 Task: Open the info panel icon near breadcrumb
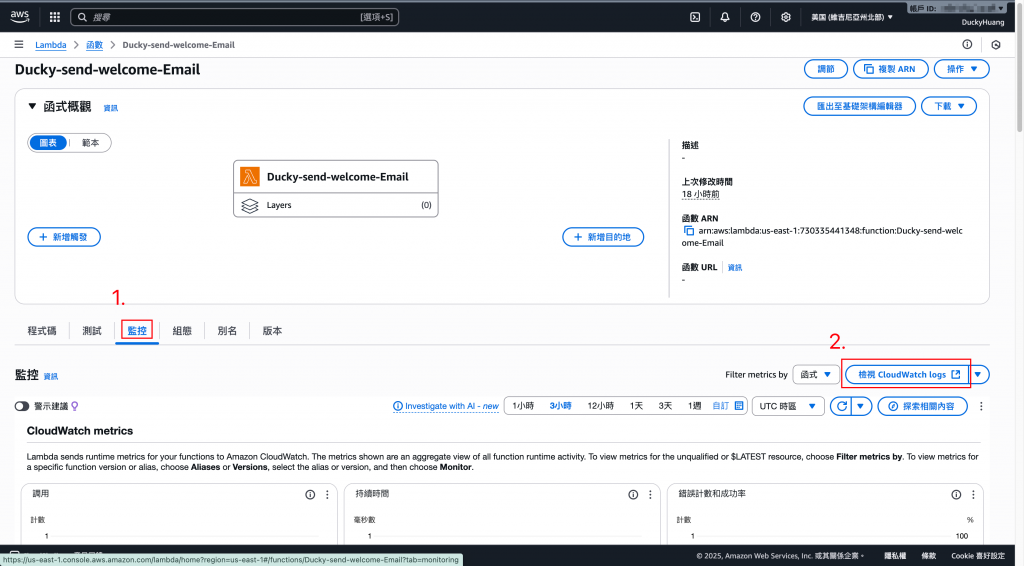[x=967, y=44]
